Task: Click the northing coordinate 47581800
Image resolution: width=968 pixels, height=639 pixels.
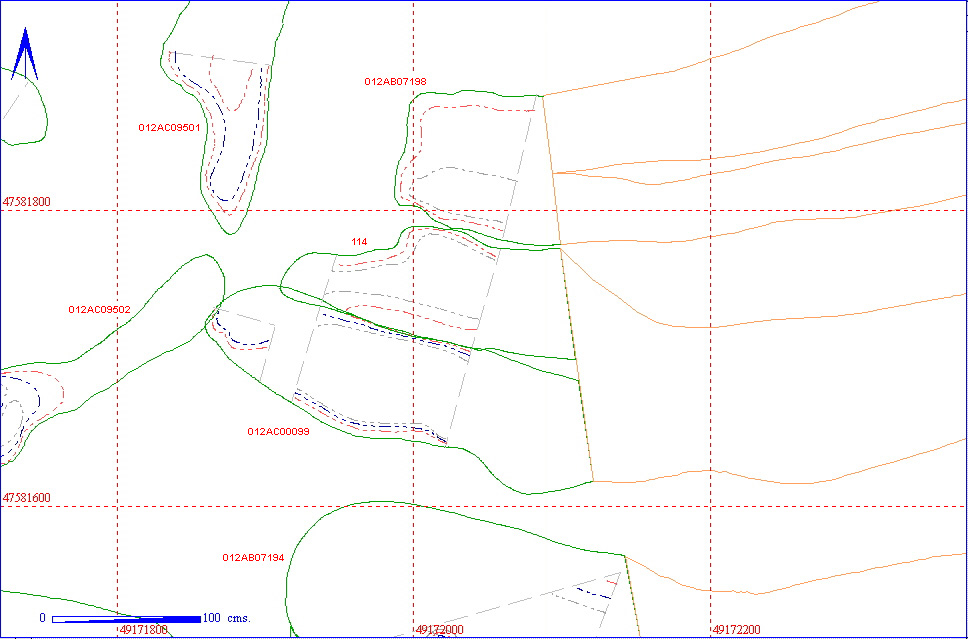Action: (x=27, y=201)
